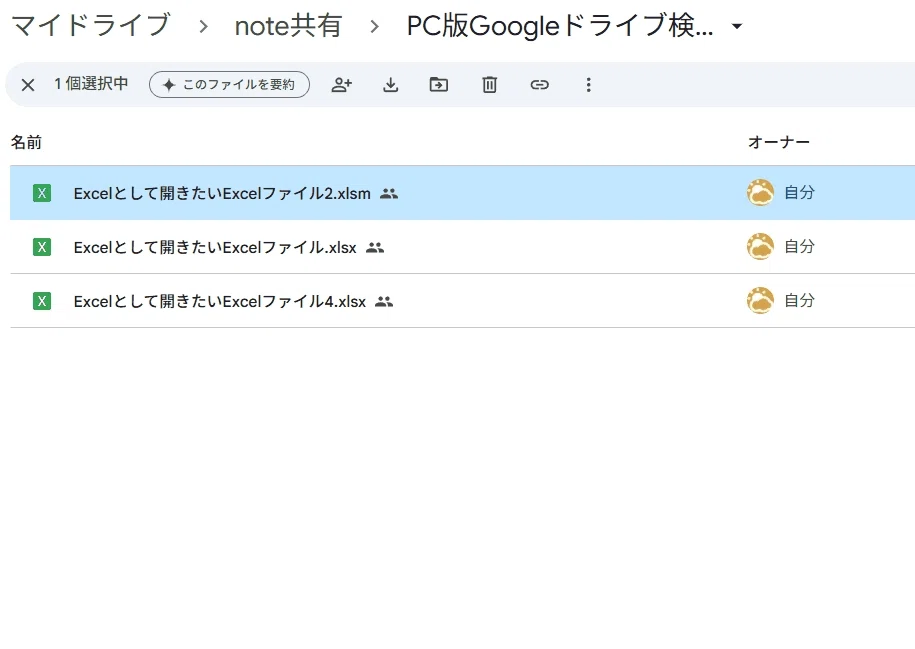Clear the selection with the X icon
Viewport: 915px width, 649px height.
pyautogui.click(x=27, y=85)
